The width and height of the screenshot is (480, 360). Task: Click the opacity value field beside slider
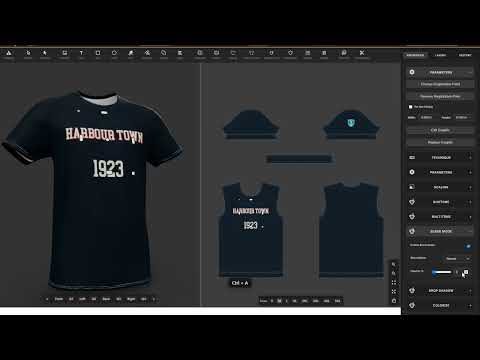tap(457, 272)
